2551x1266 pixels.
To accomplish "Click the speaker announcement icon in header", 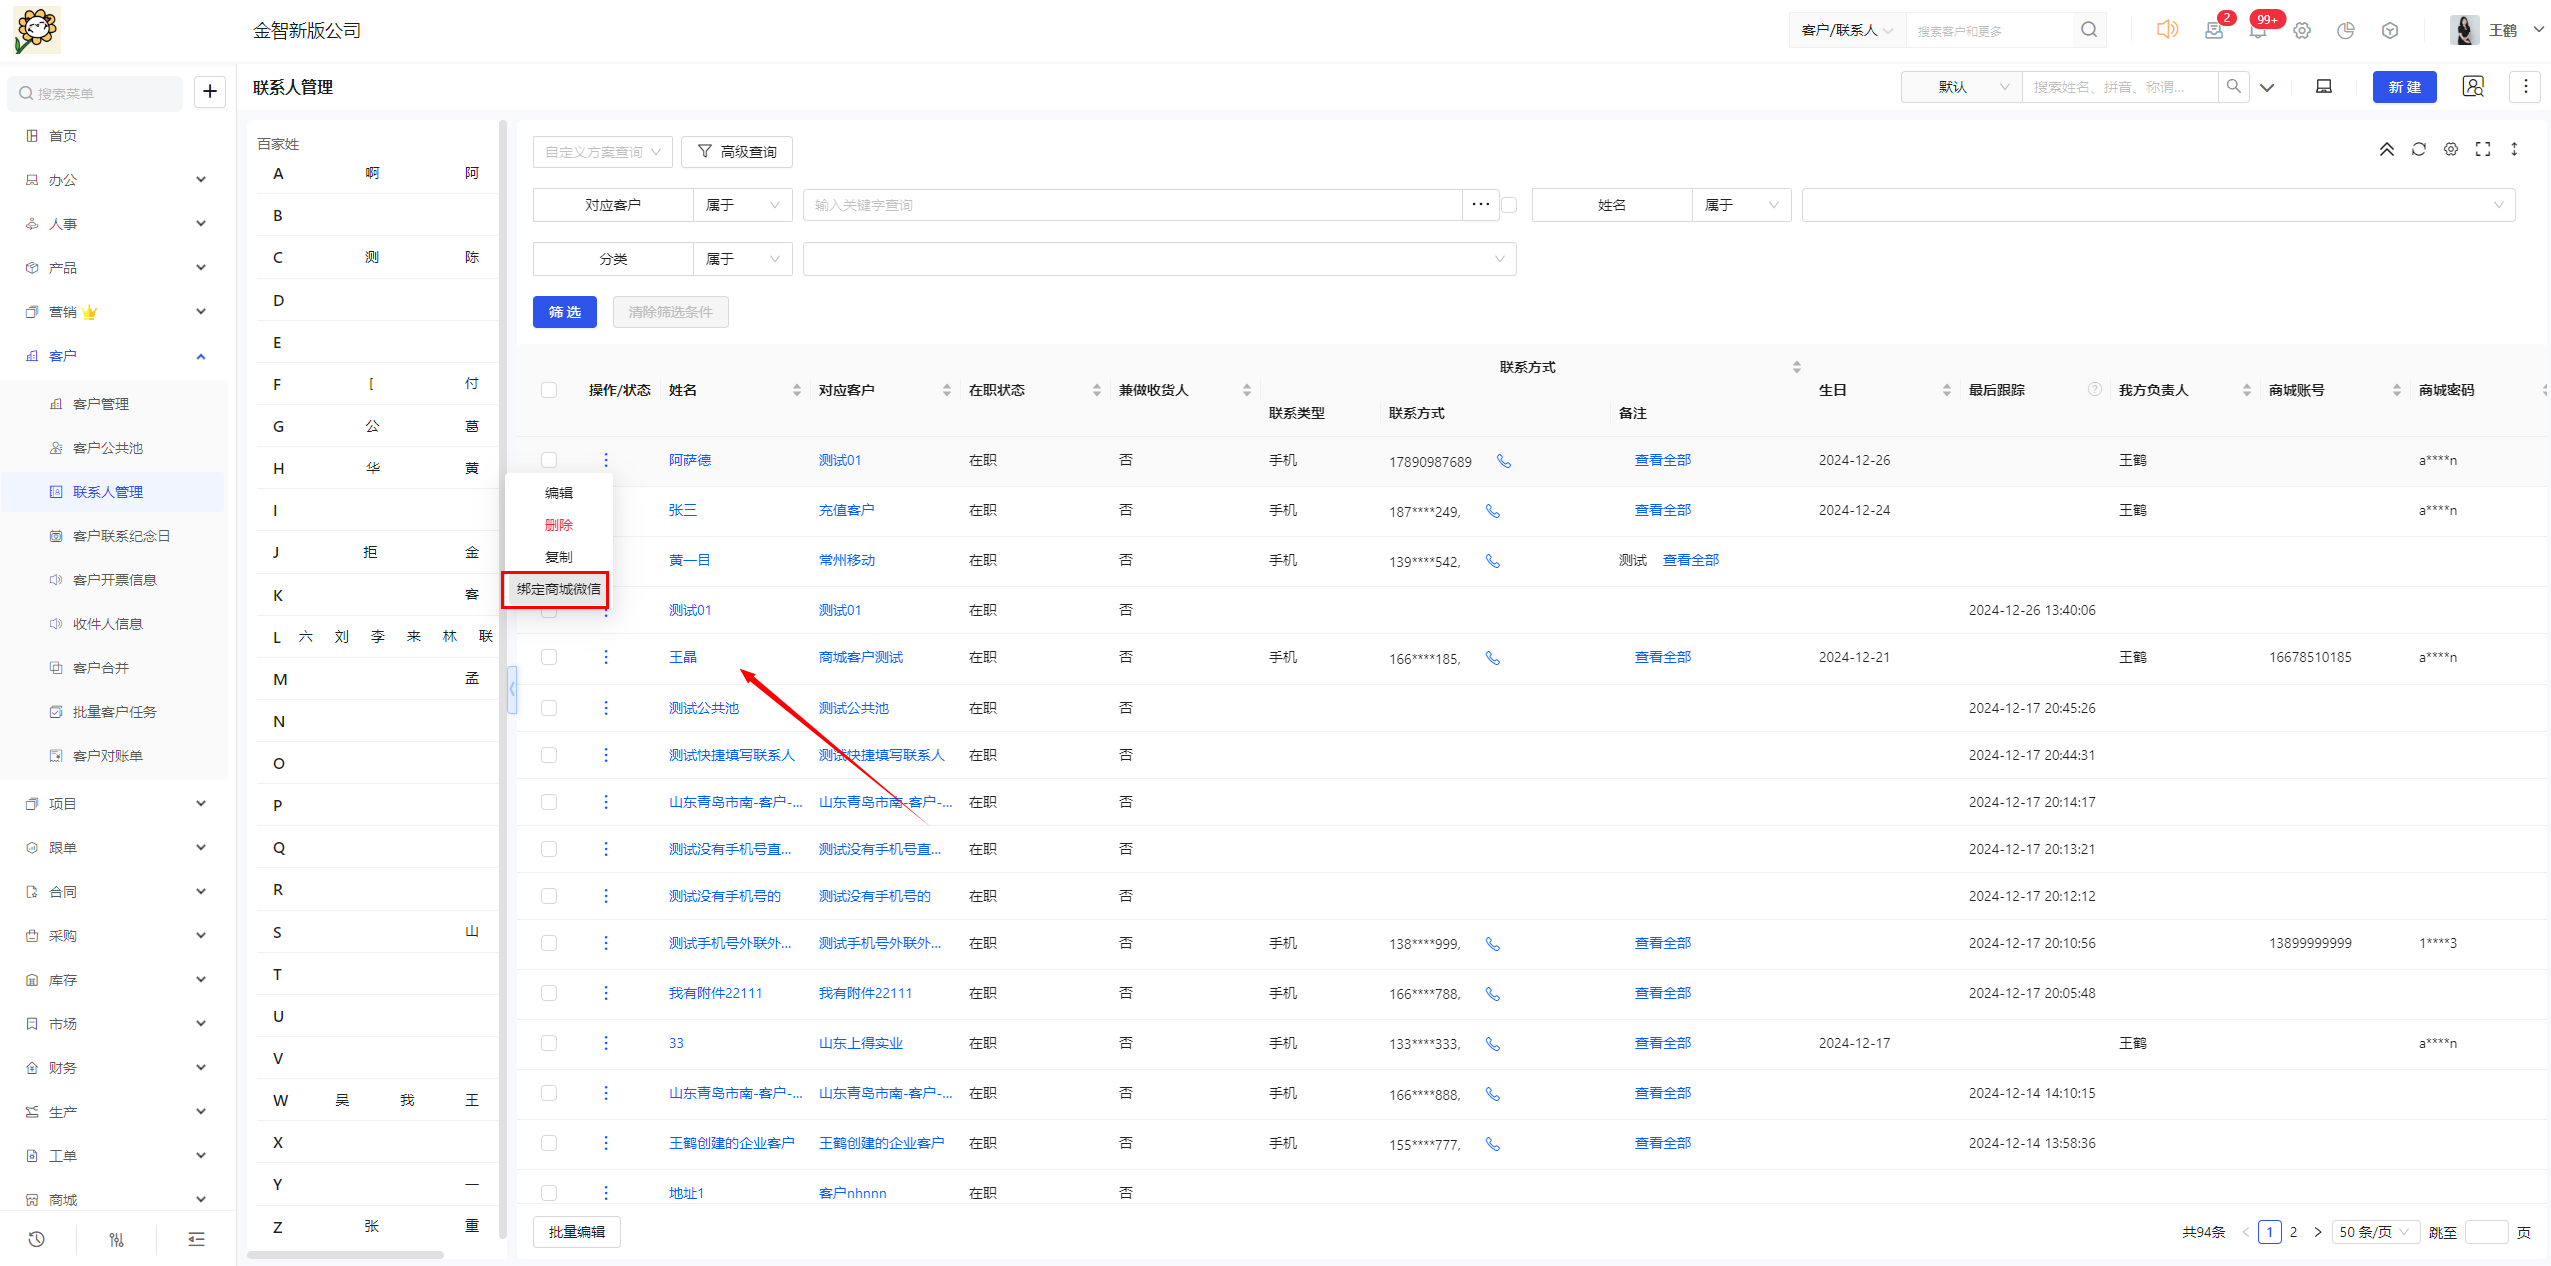I will click(x=2166, y=30).
